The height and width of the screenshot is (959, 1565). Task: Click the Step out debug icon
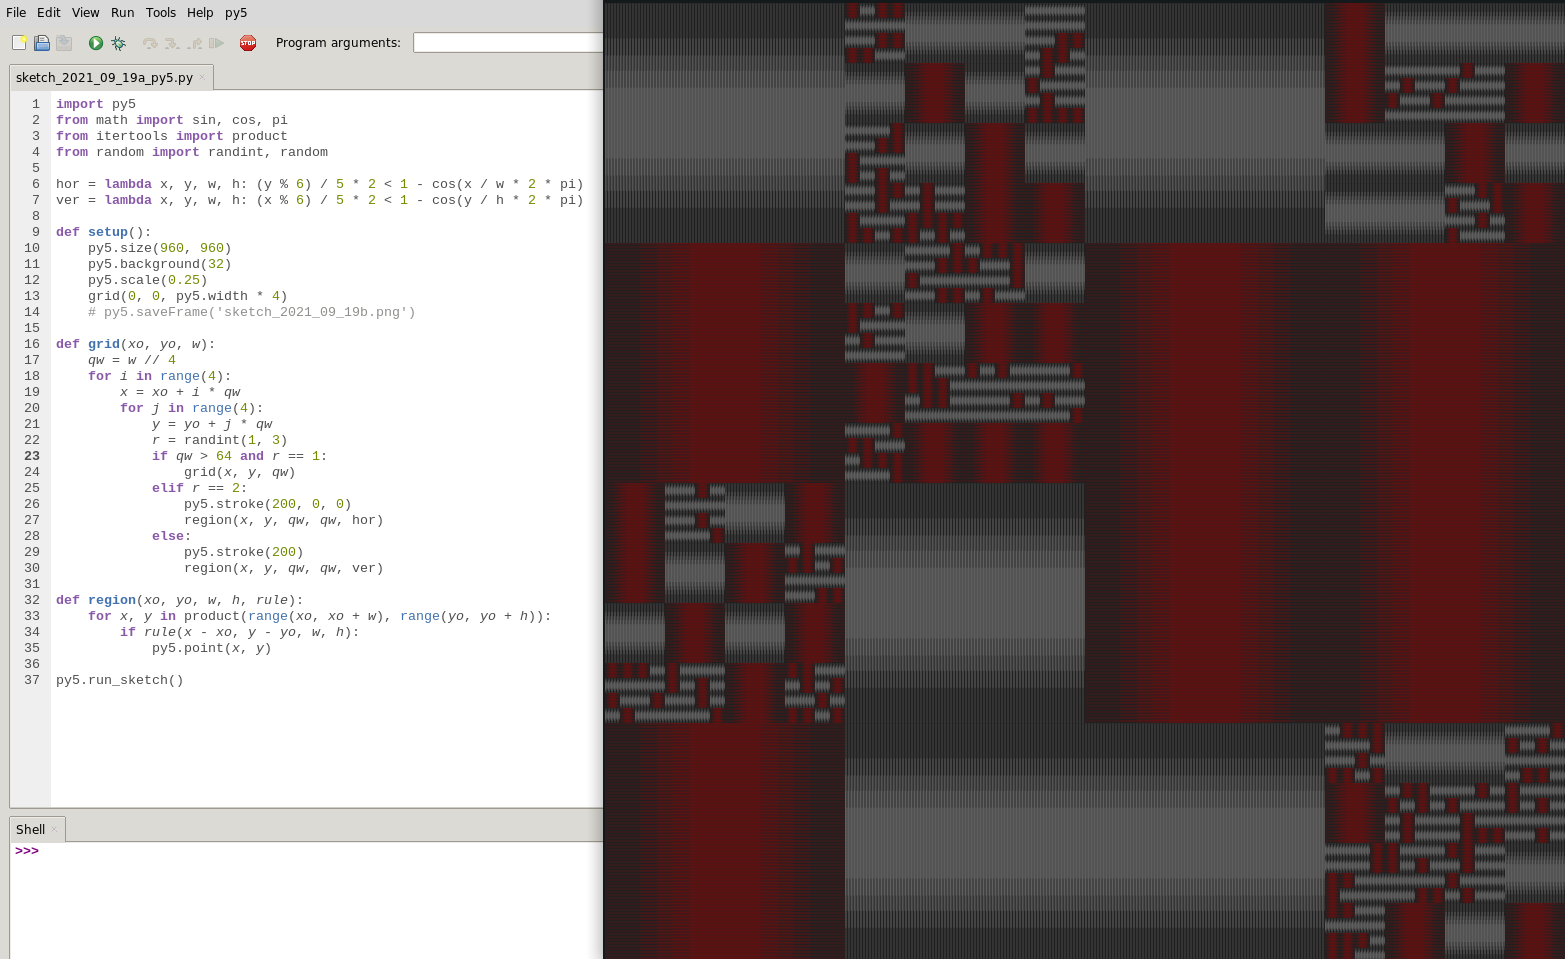(x=194, y=43)
